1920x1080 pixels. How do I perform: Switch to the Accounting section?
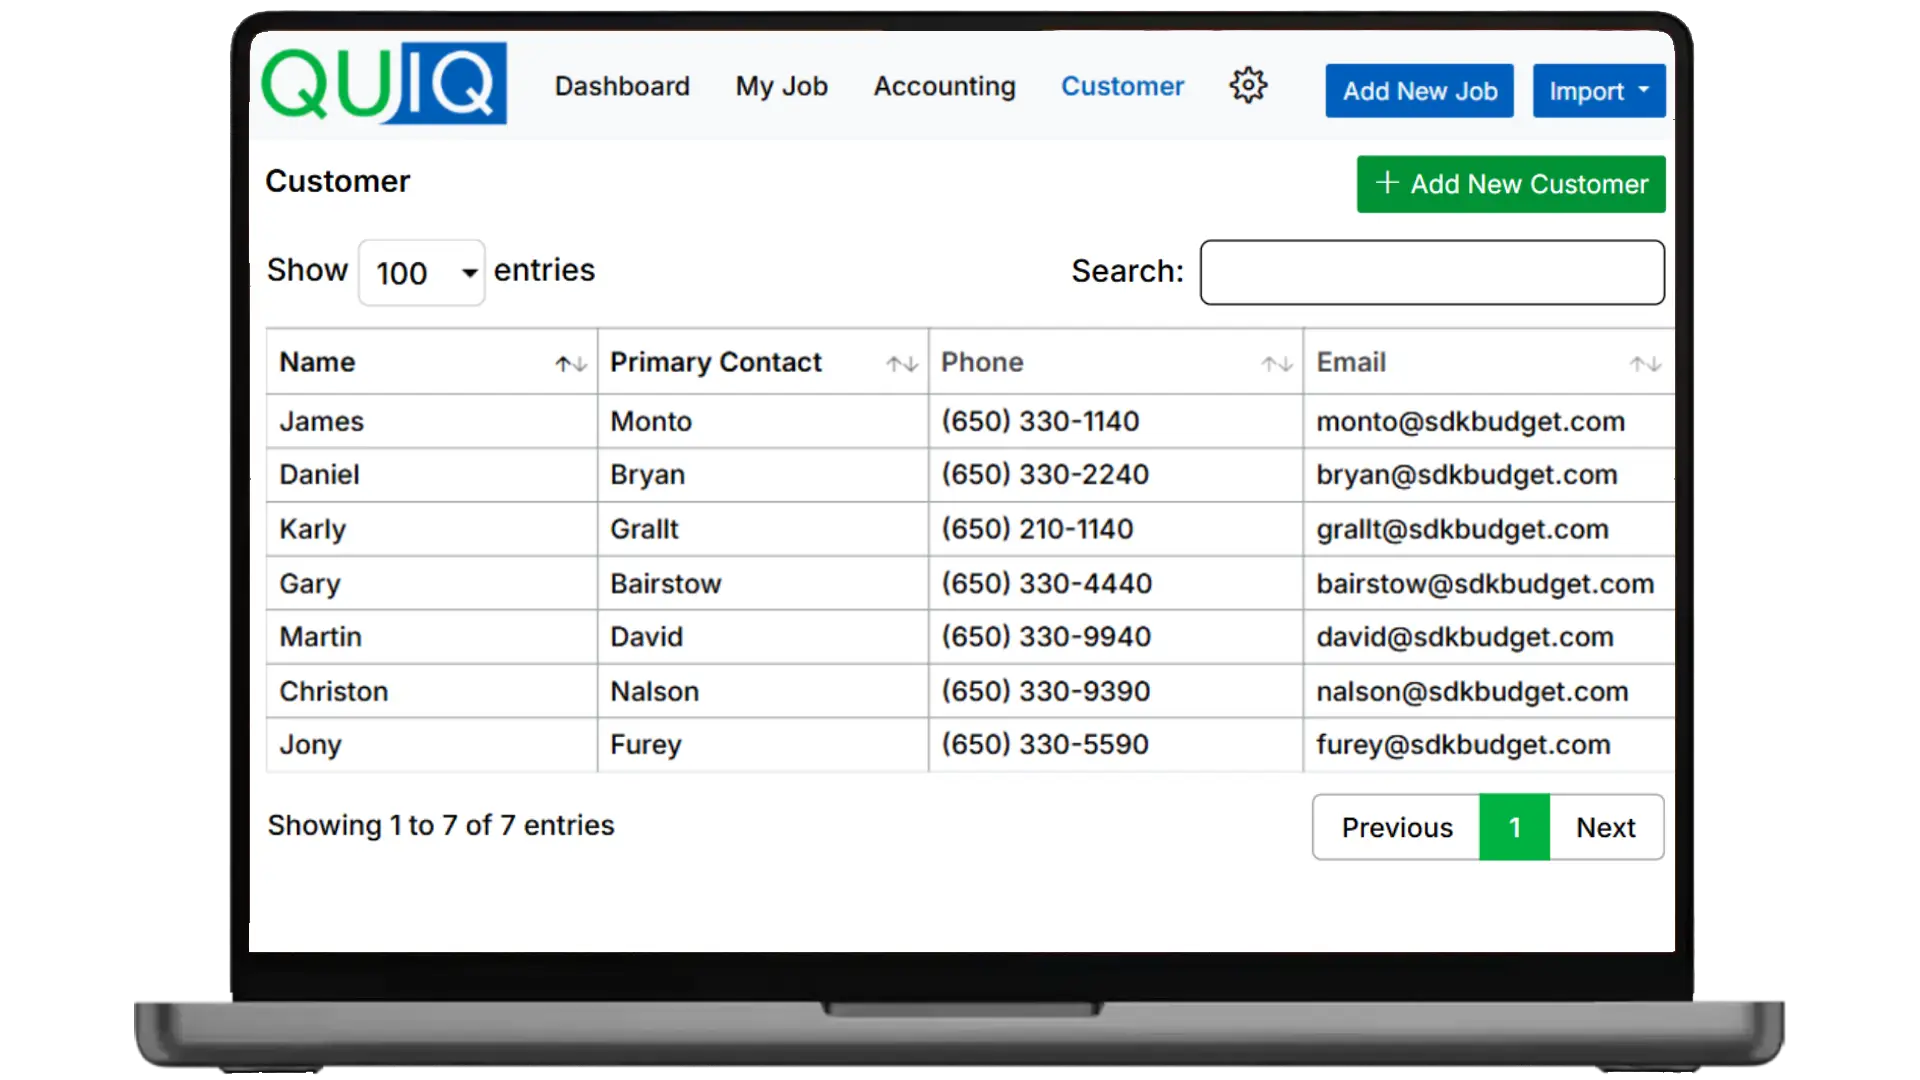click(x=944, y=87)
